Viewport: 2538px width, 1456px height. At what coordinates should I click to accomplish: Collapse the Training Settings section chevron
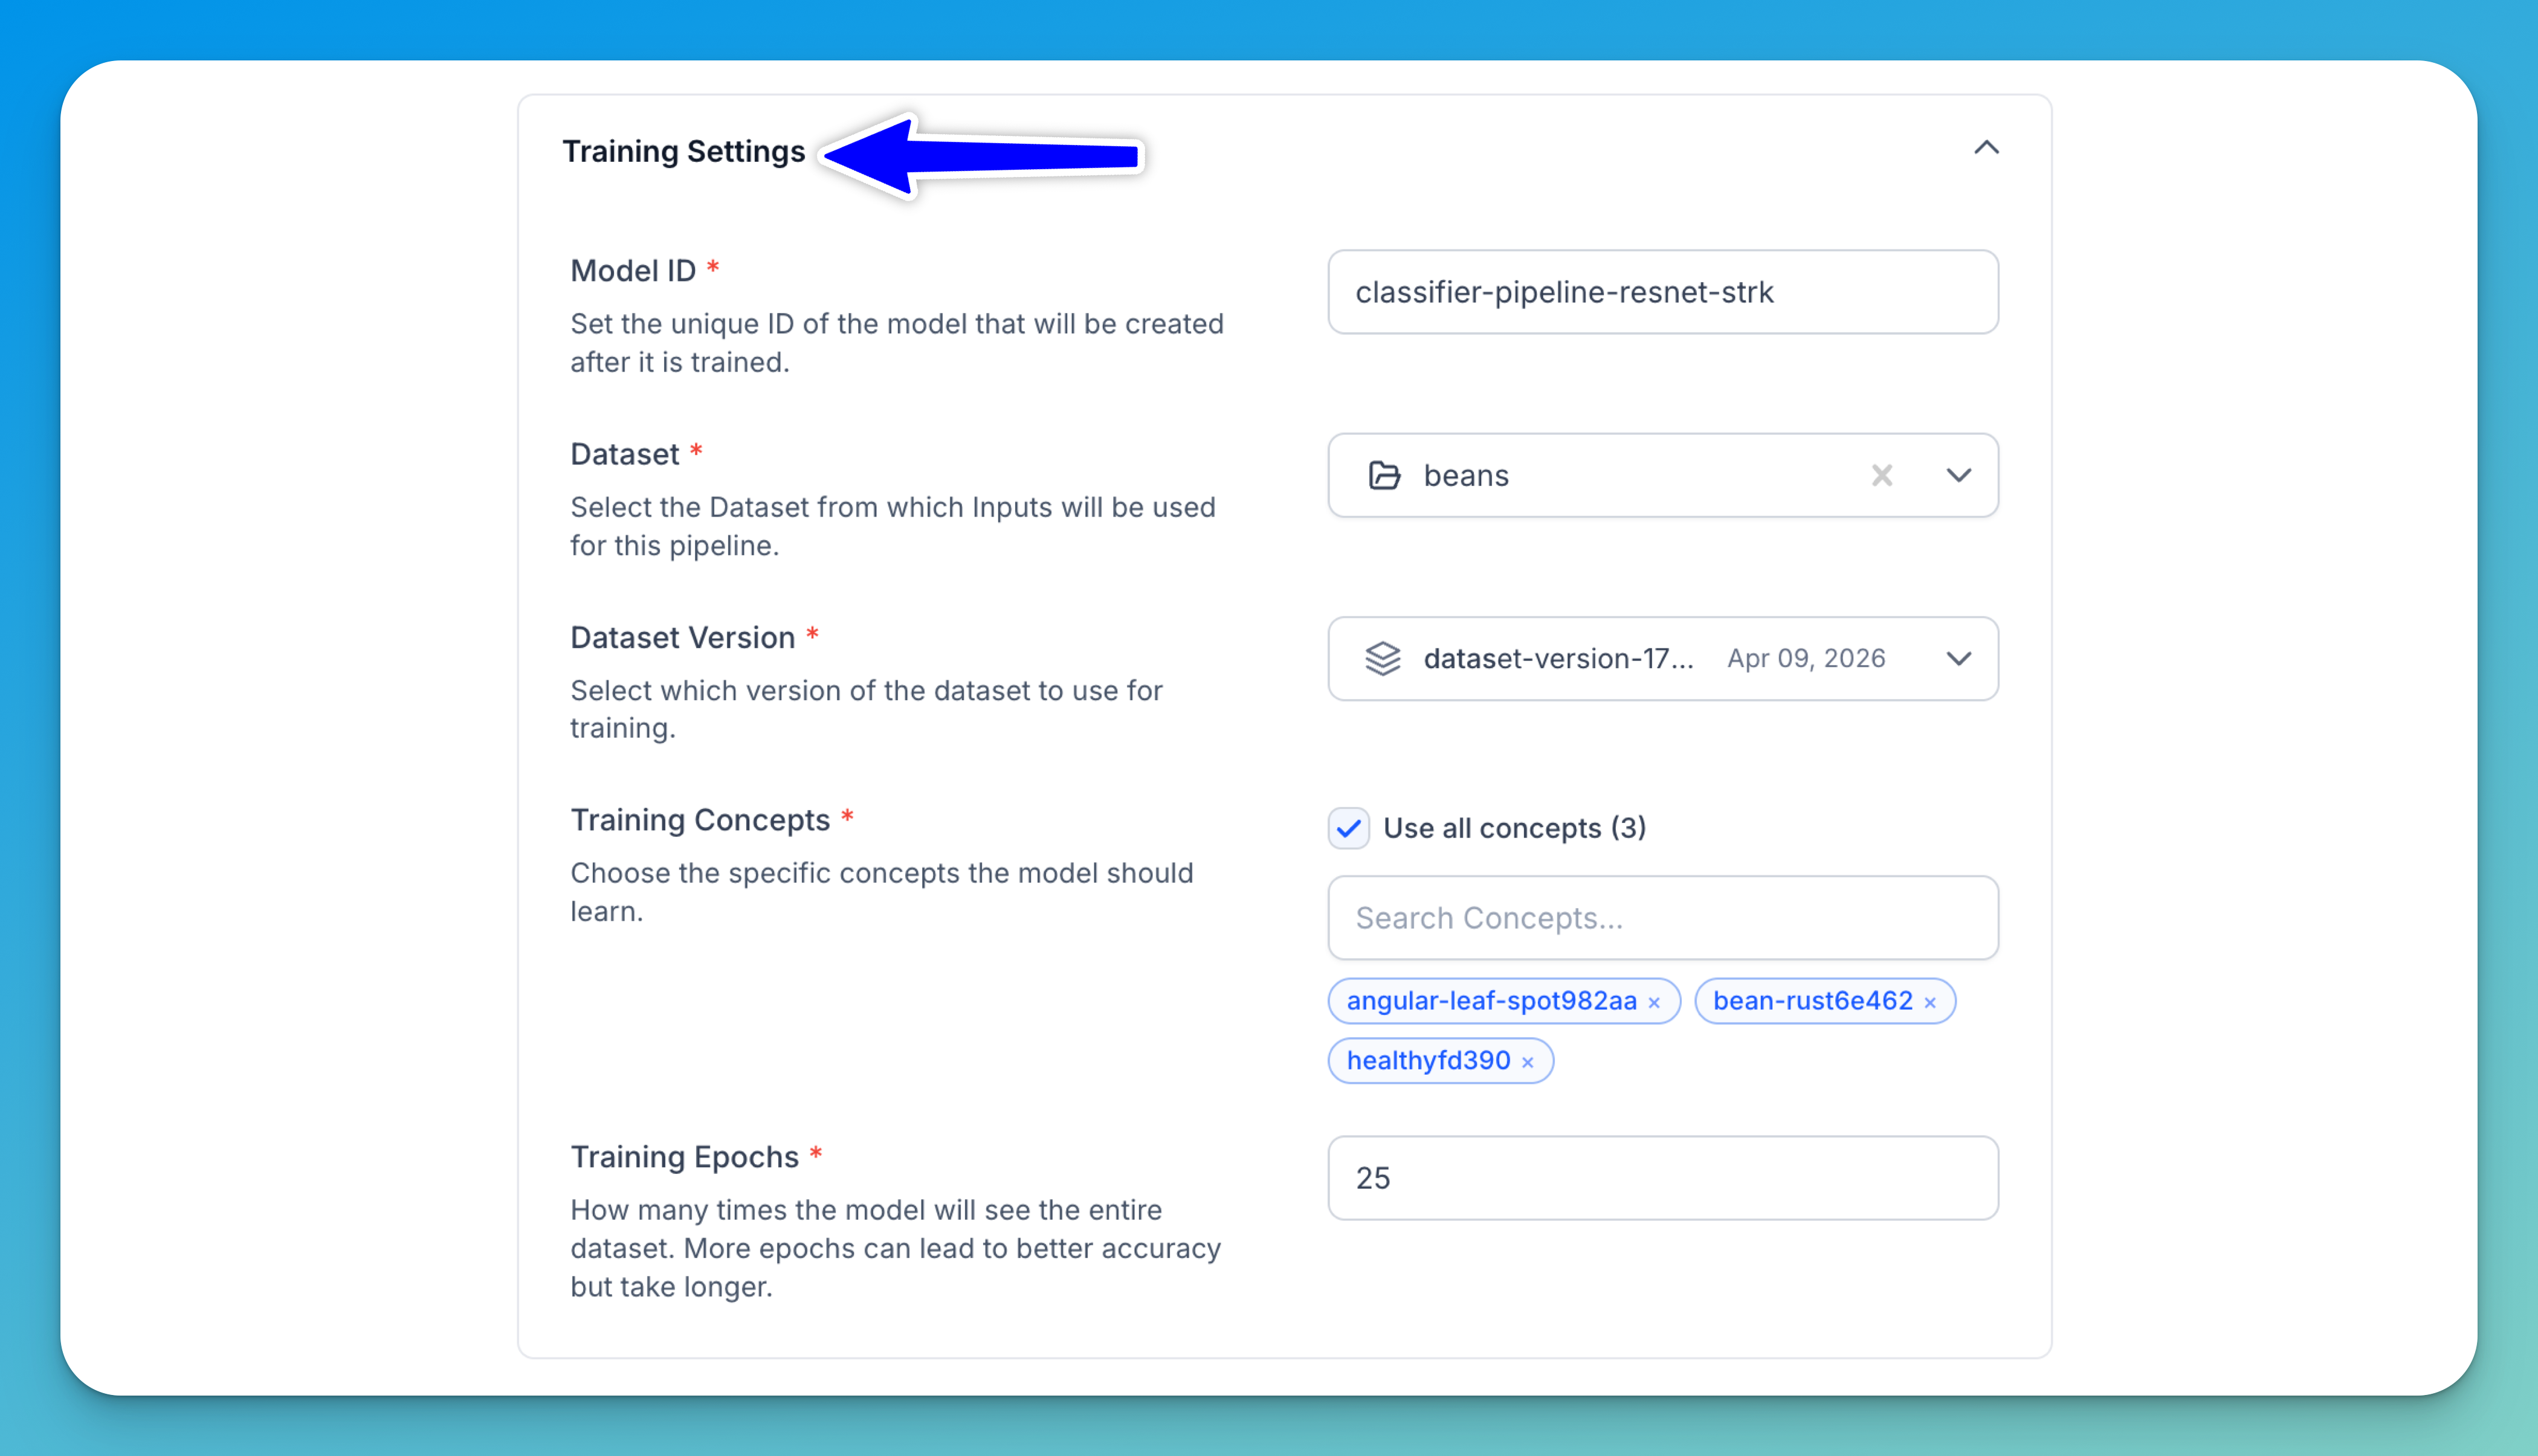click(x=1986, y=148)
